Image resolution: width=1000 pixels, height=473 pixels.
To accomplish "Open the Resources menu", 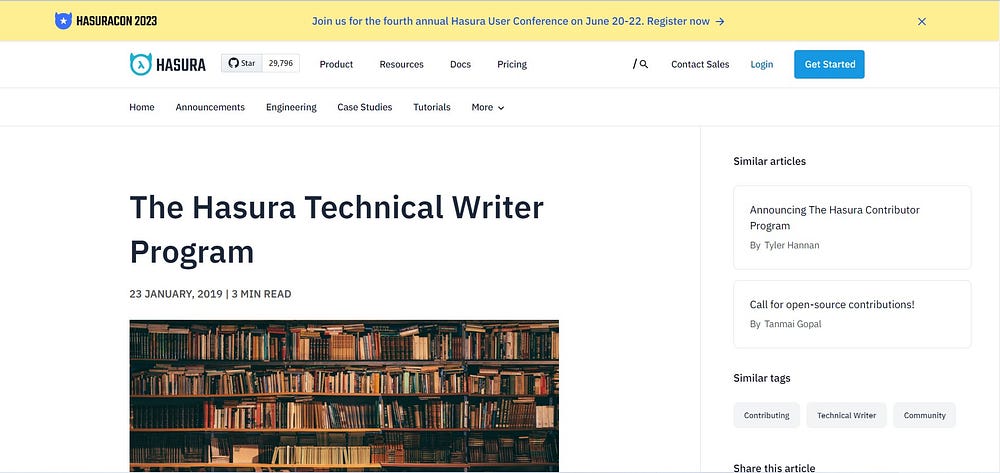I will tap(401, 64).
